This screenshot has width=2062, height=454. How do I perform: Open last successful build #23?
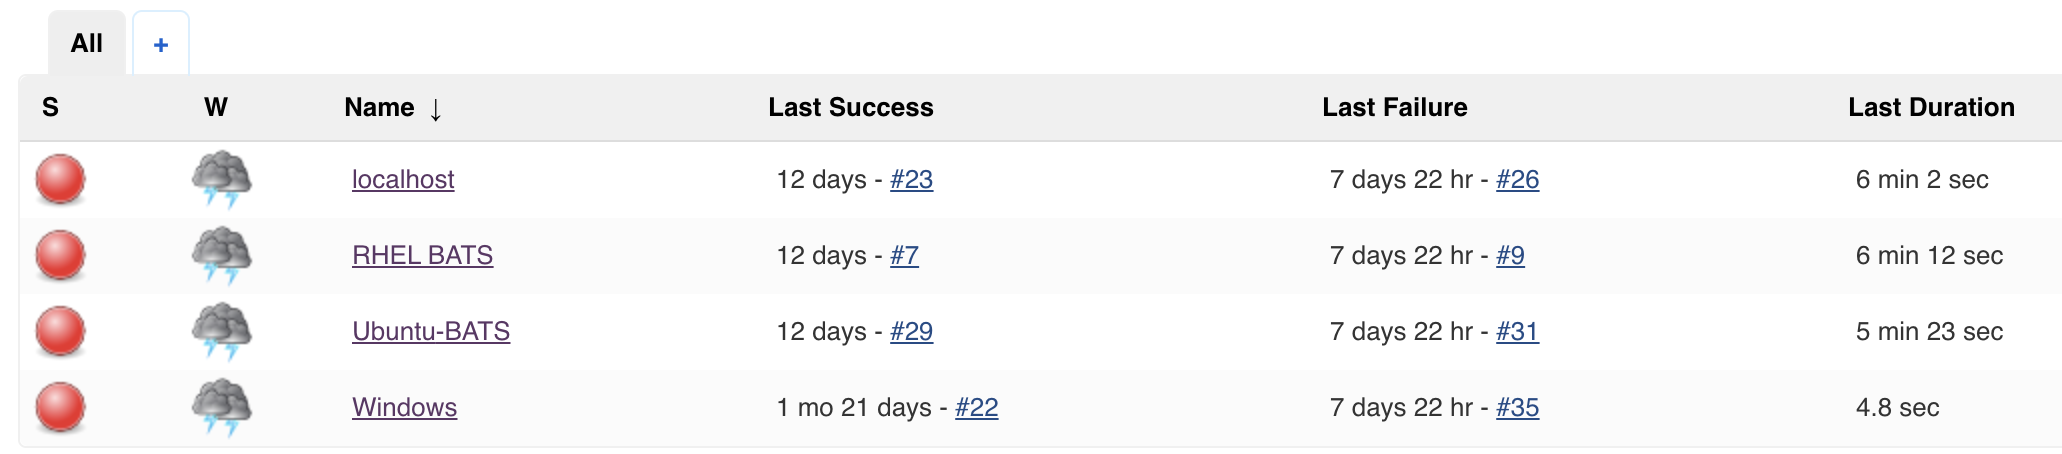[x=911, y=179]
